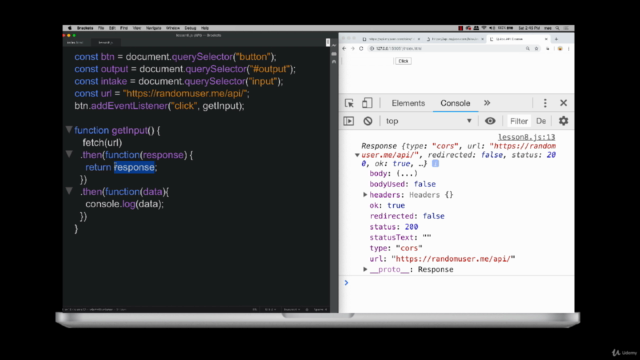
Task: Reload the page in Chrome
Action: pyautogui.click(x=361, y=49)
